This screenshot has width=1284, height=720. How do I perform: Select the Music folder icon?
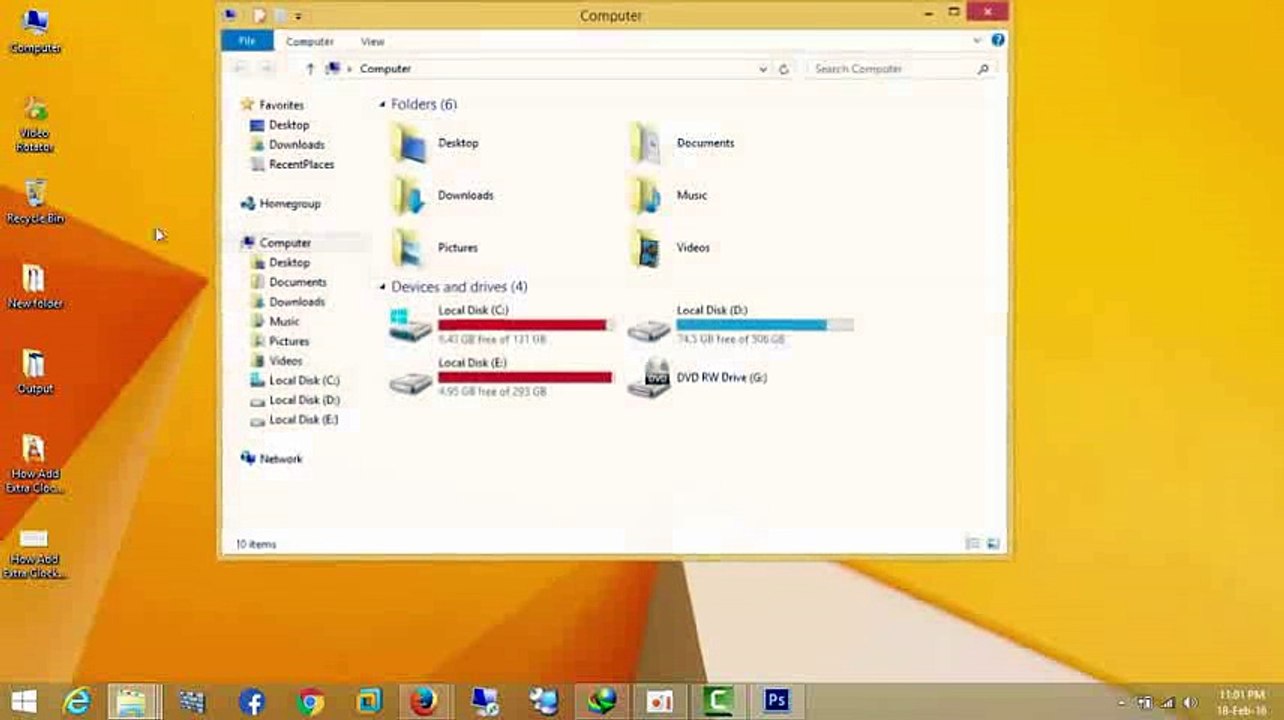[x=647, y=196]
